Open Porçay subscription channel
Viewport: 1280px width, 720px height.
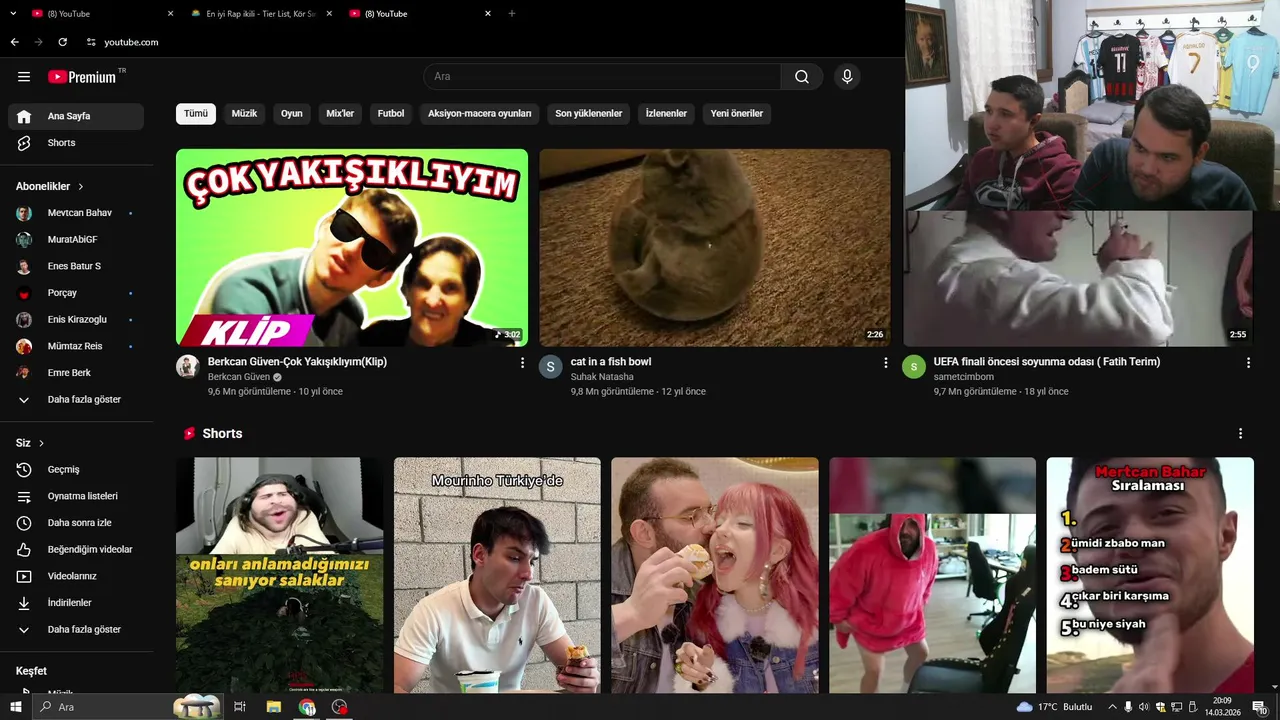pyautogui.click(x=76, y=293)
